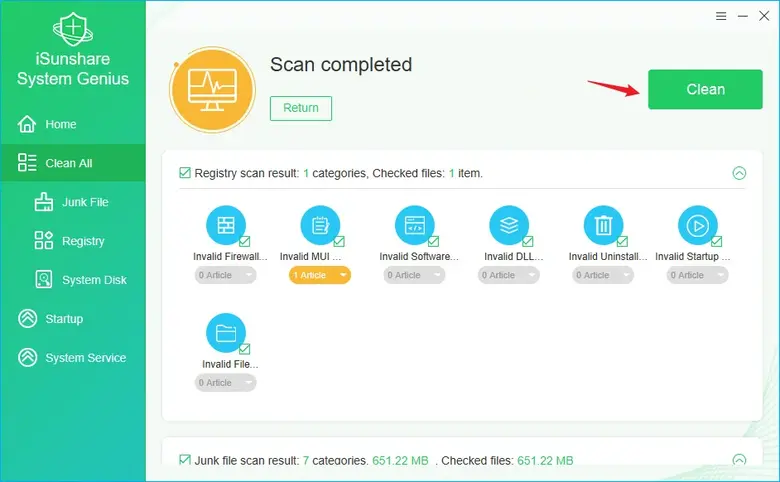
Task: Click the Invalid File folder icon
Action: pos(226,333)
